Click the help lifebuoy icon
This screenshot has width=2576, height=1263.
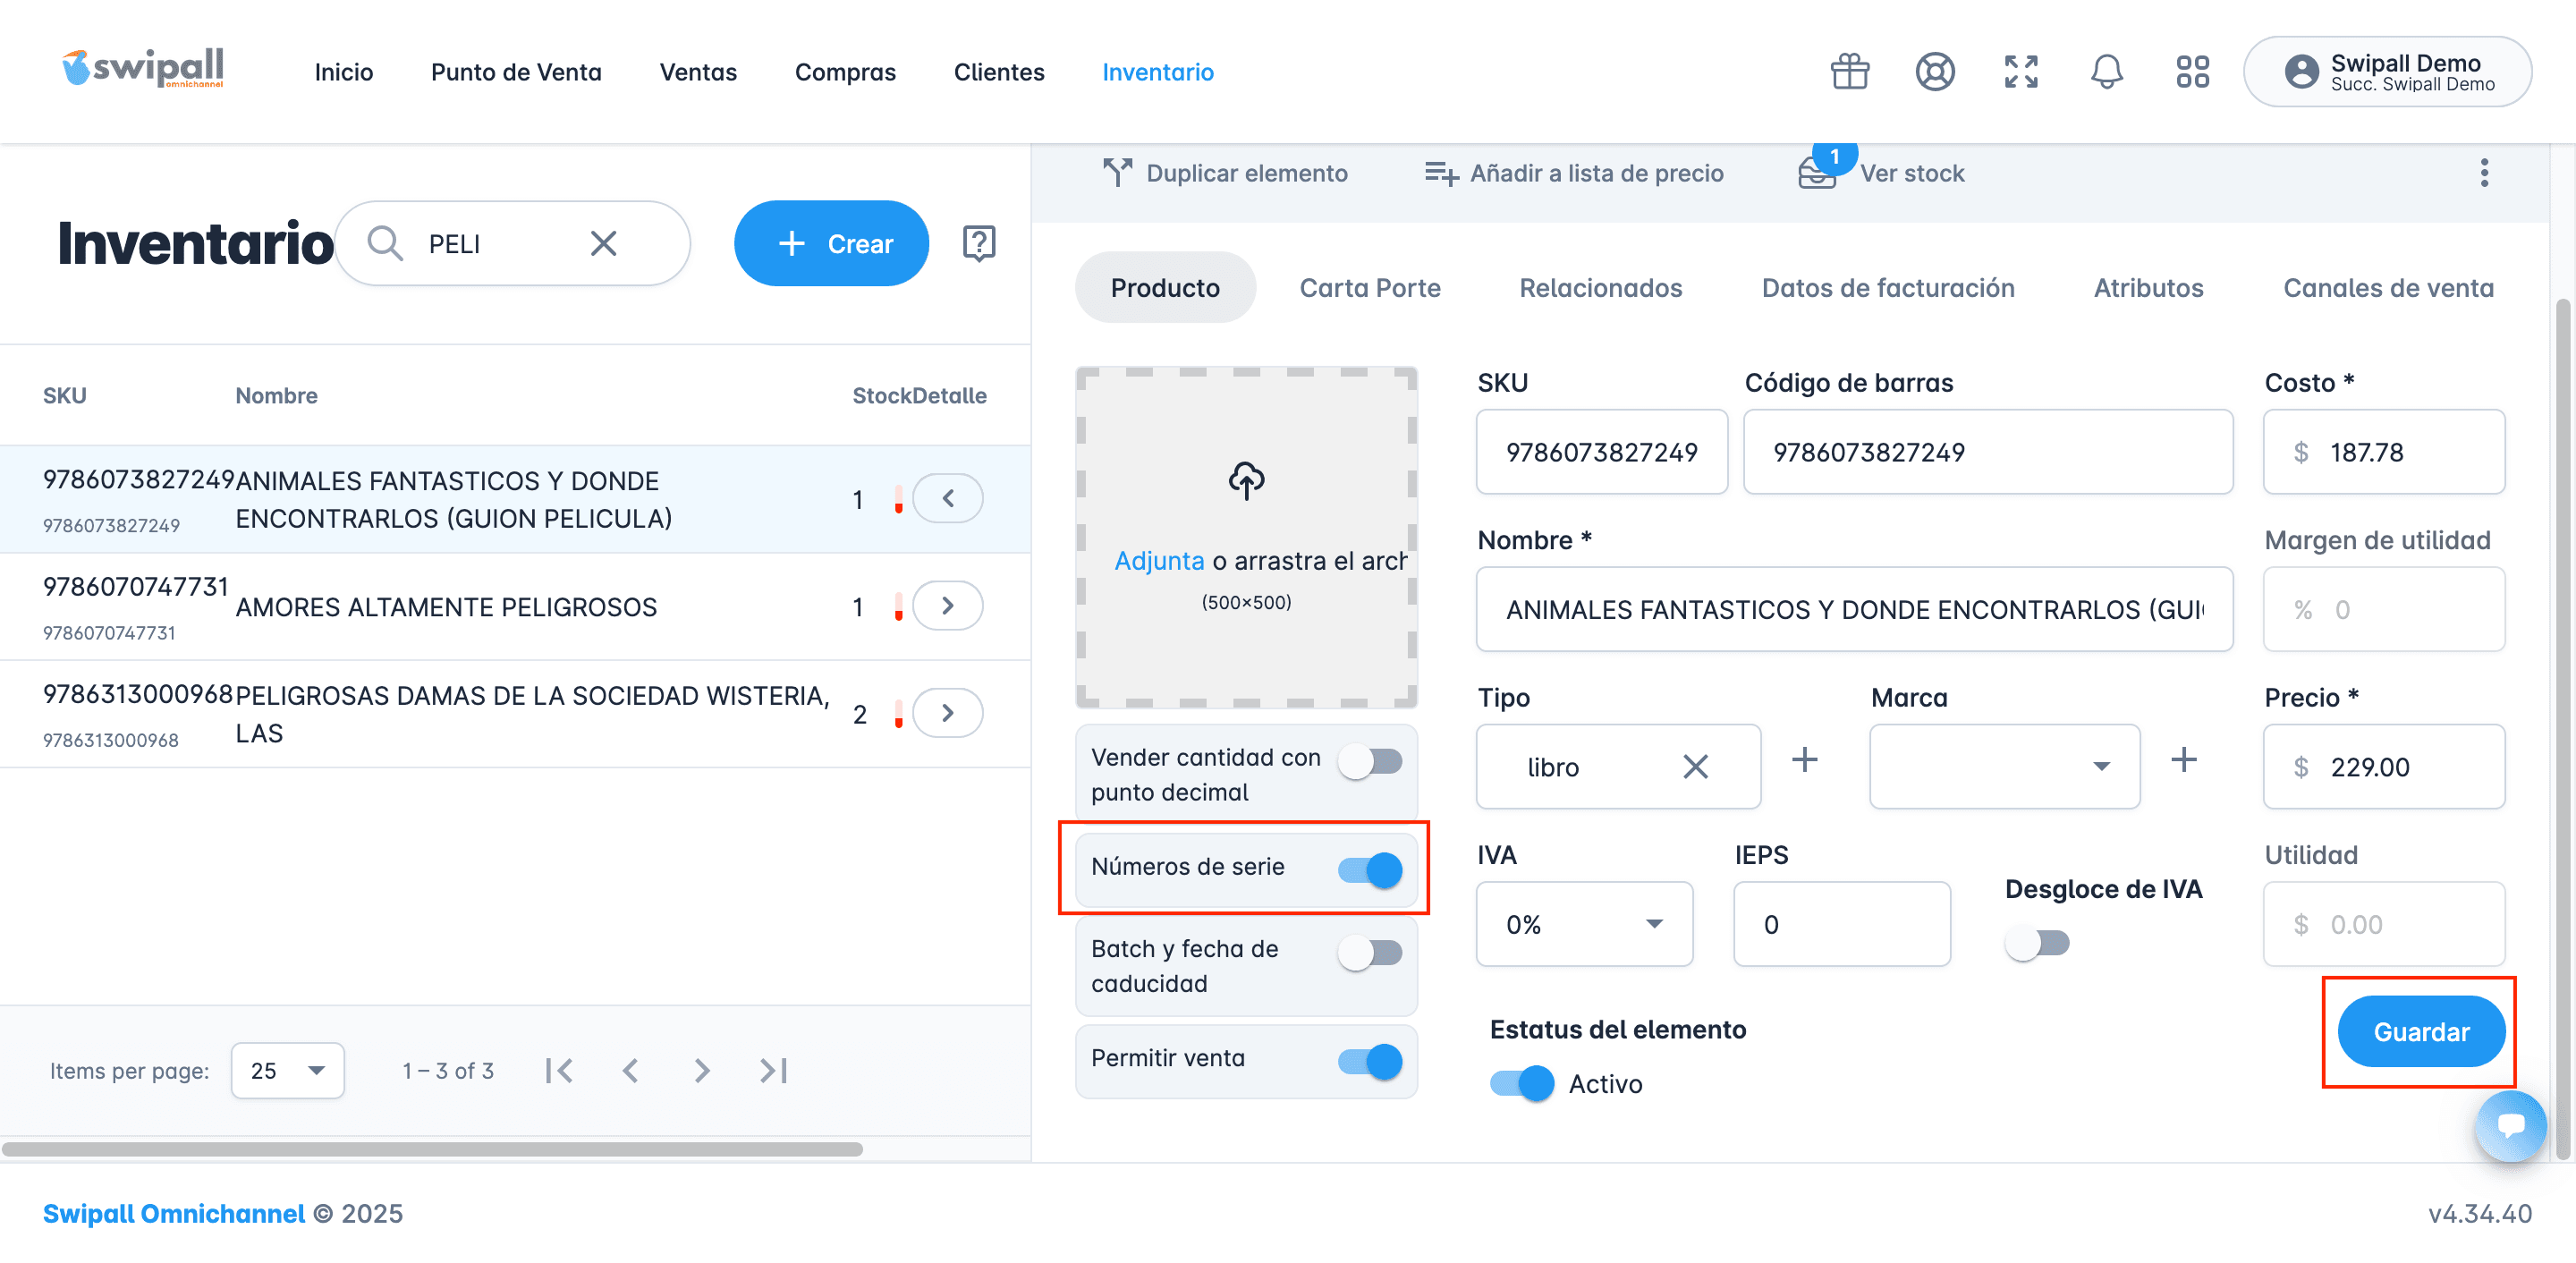tap(1935, 72)
